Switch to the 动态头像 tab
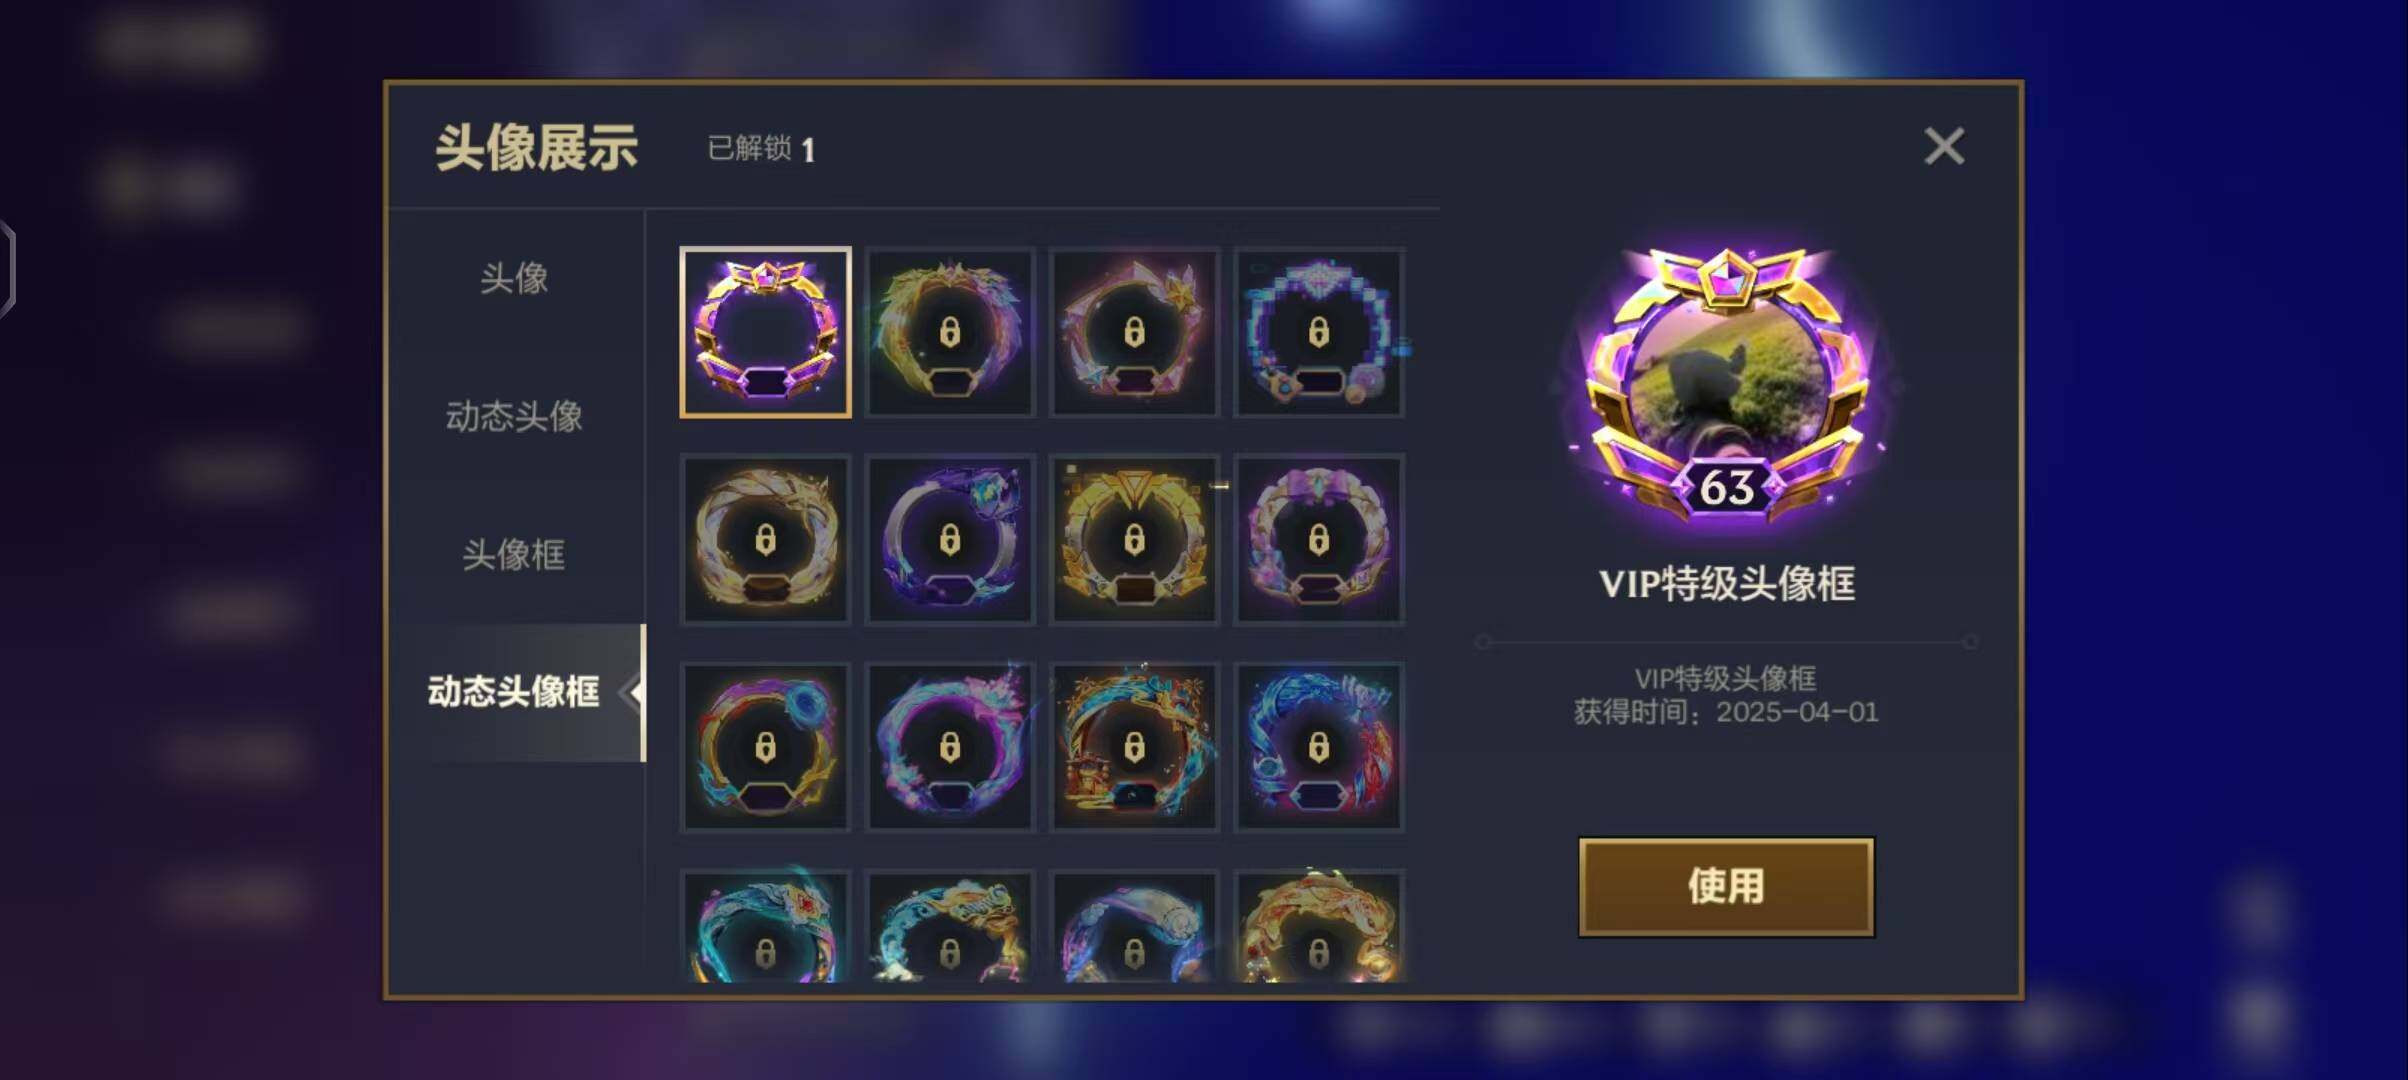Screen dimensions: 2408x1080 pos(514,416)
